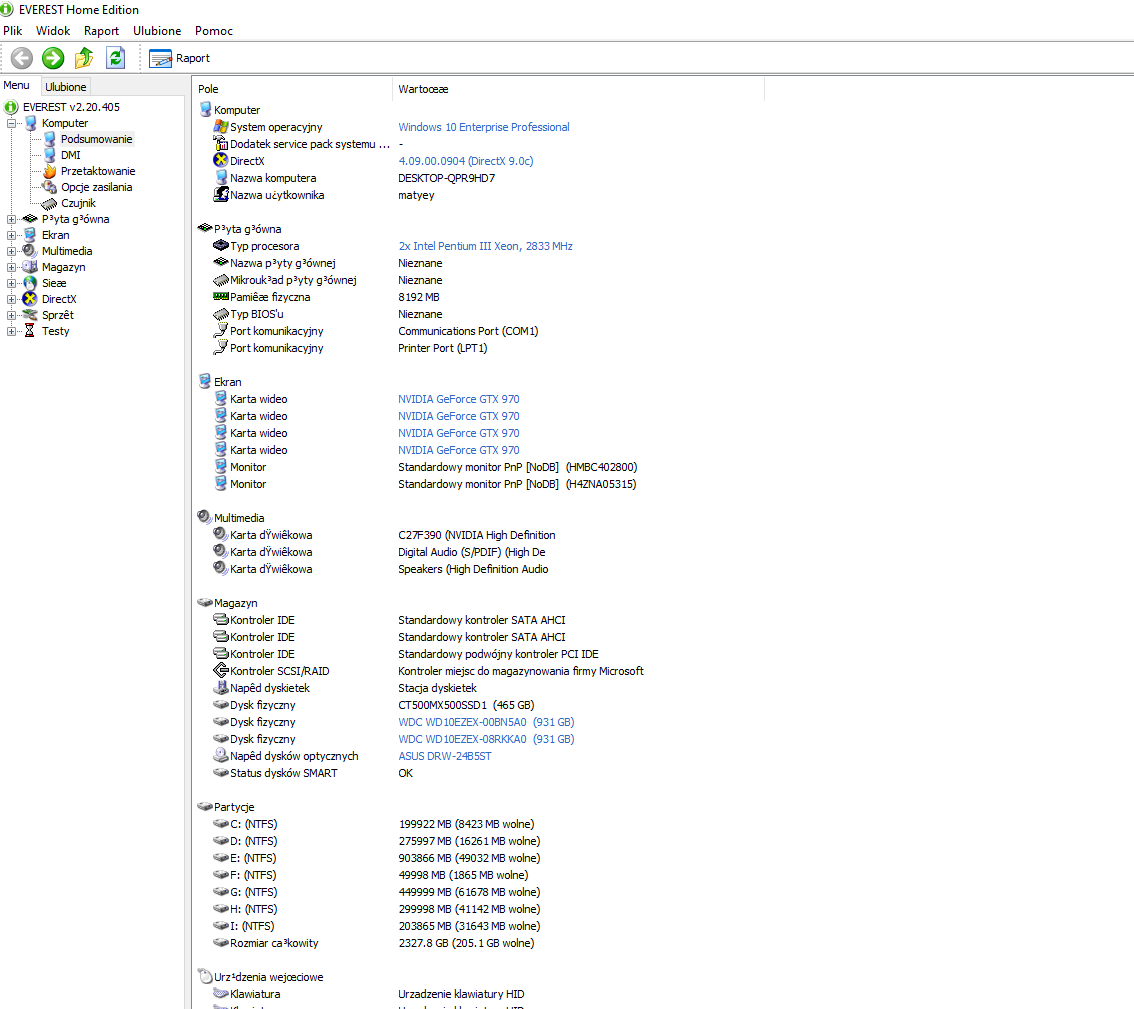Click the go up level icon
1134x1009 pixels.
85,58
